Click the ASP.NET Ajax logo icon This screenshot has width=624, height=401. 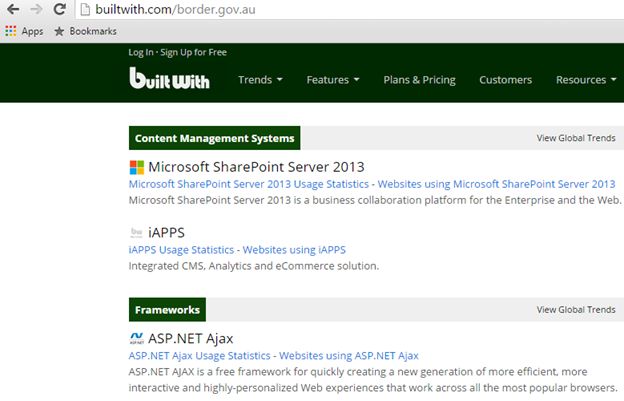click(136, 338)
